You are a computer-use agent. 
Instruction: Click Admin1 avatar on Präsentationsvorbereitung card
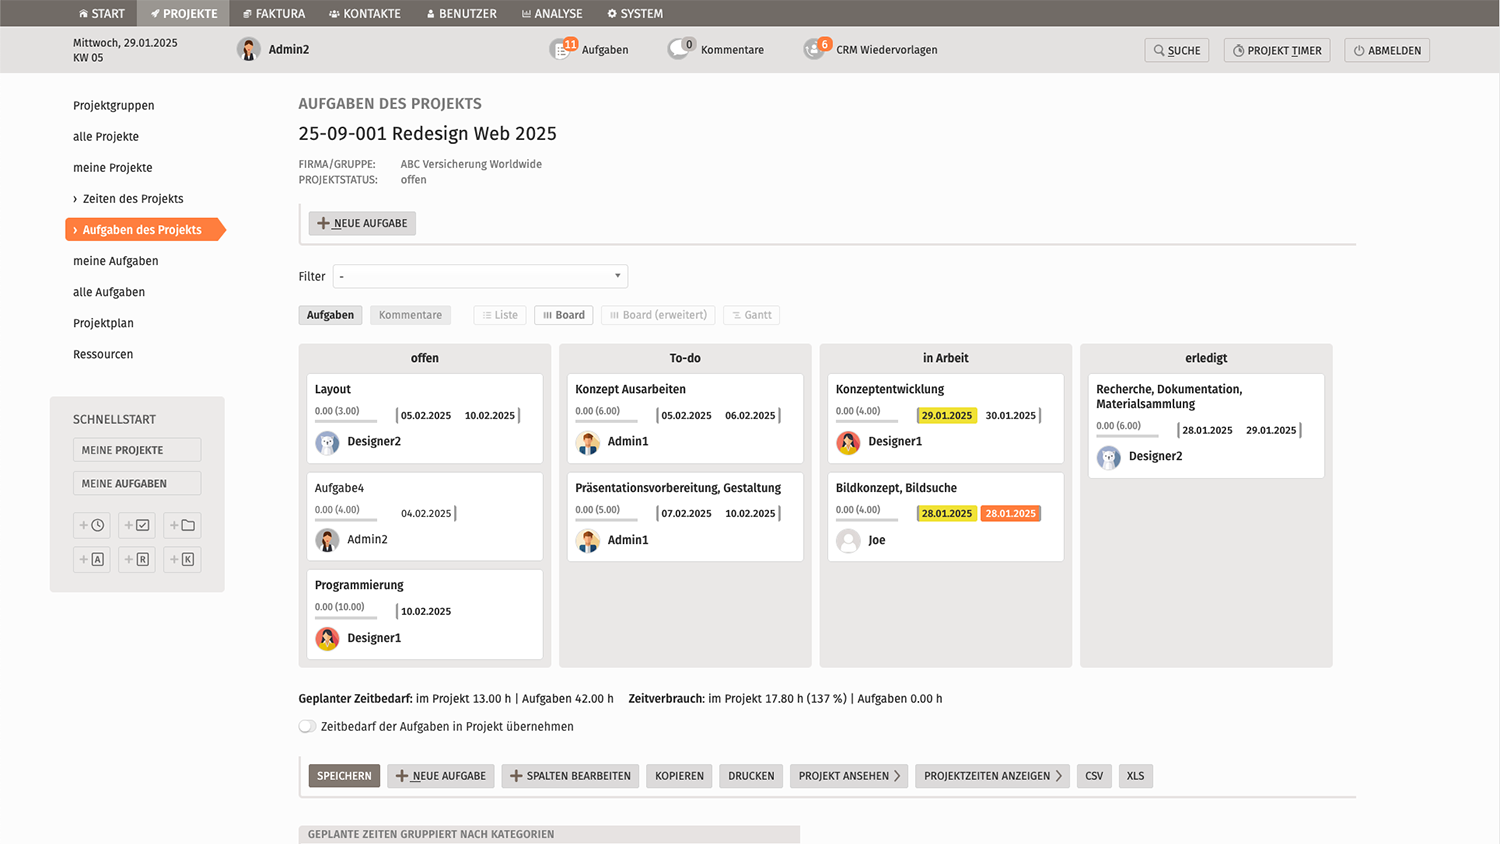click(x=588, y=540)
